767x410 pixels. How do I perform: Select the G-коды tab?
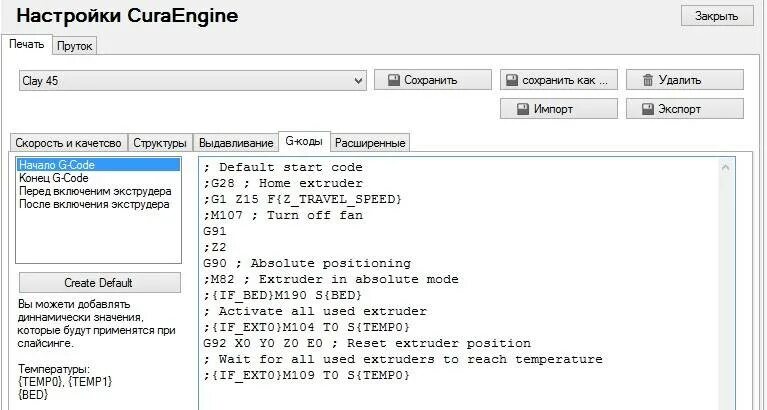coord(303,142)
